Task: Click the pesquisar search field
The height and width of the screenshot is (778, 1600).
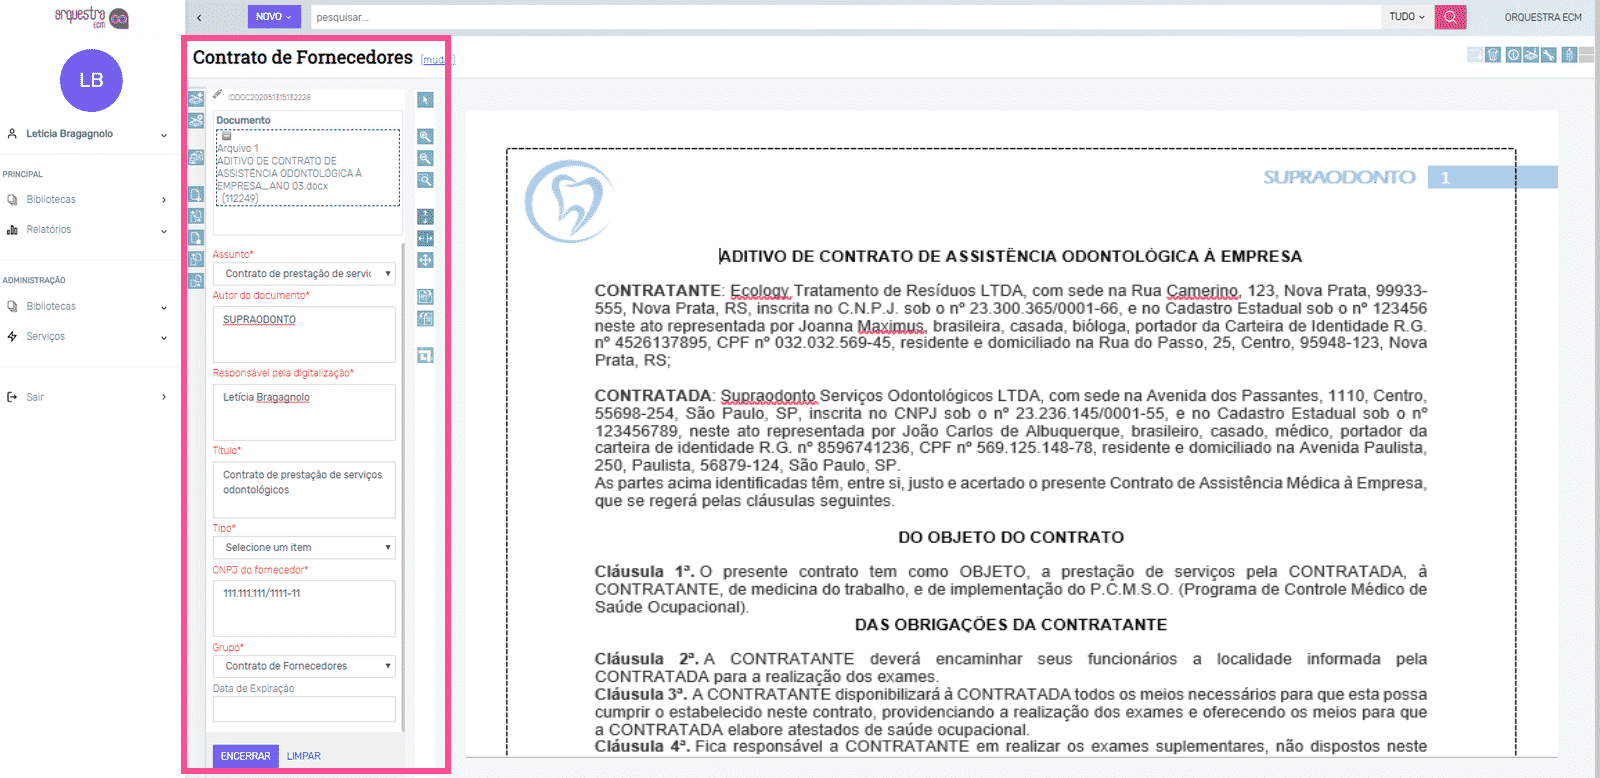Action: point(846,17)
